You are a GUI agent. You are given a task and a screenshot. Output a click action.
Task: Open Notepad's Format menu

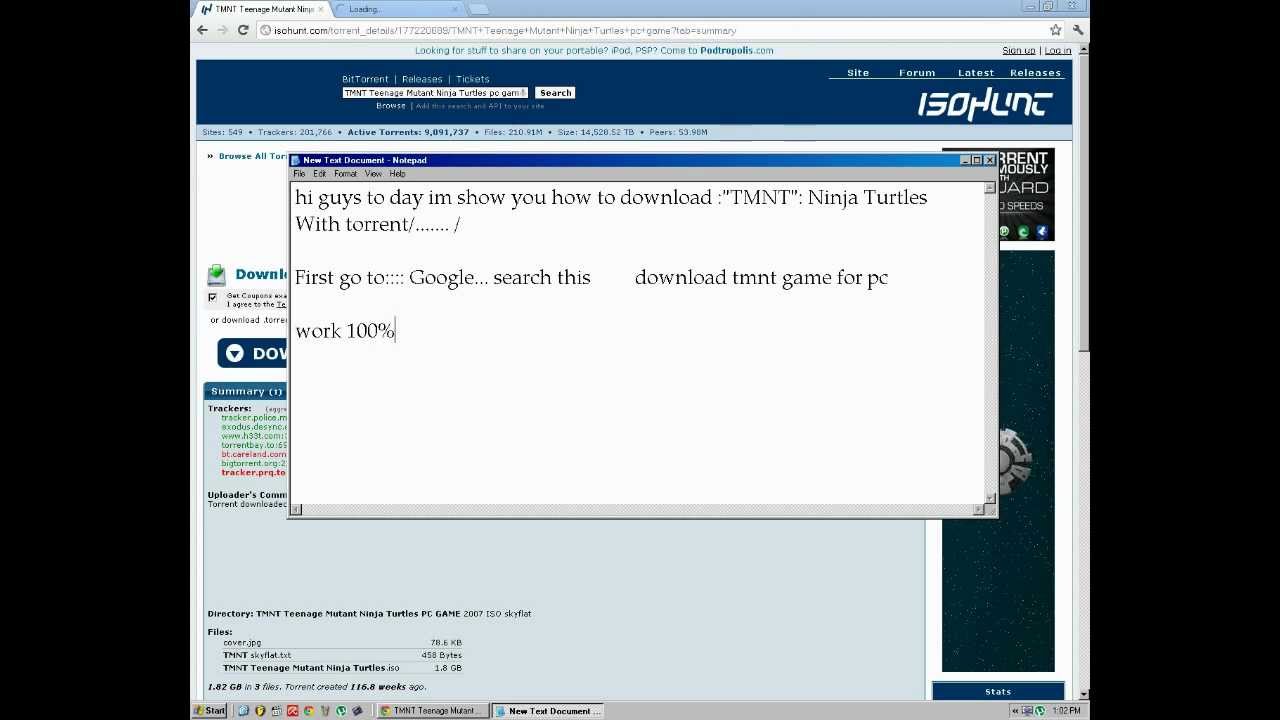(345, 174)
